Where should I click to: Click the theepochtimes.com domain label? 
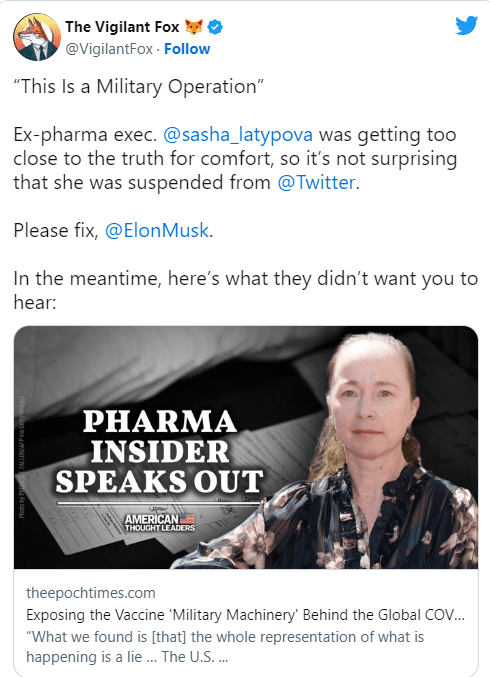point(91,593)
